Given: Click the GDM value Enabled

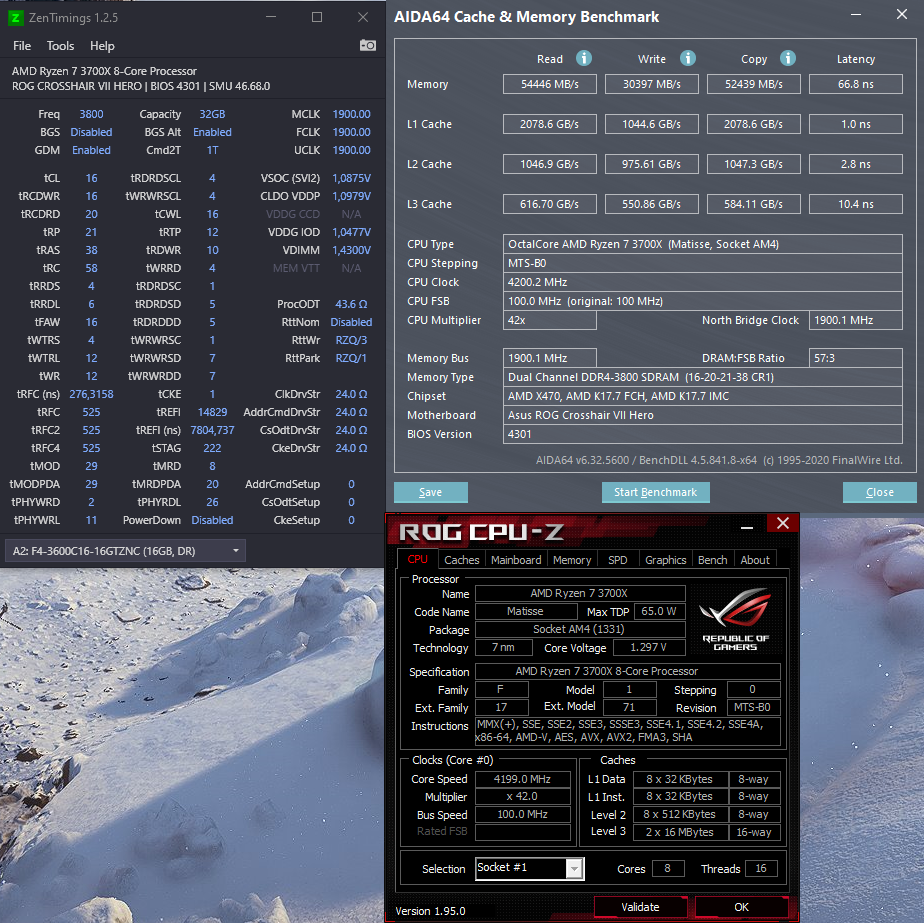Looking at the screenshot, I should pyautogui.click(x=91, y=150).
